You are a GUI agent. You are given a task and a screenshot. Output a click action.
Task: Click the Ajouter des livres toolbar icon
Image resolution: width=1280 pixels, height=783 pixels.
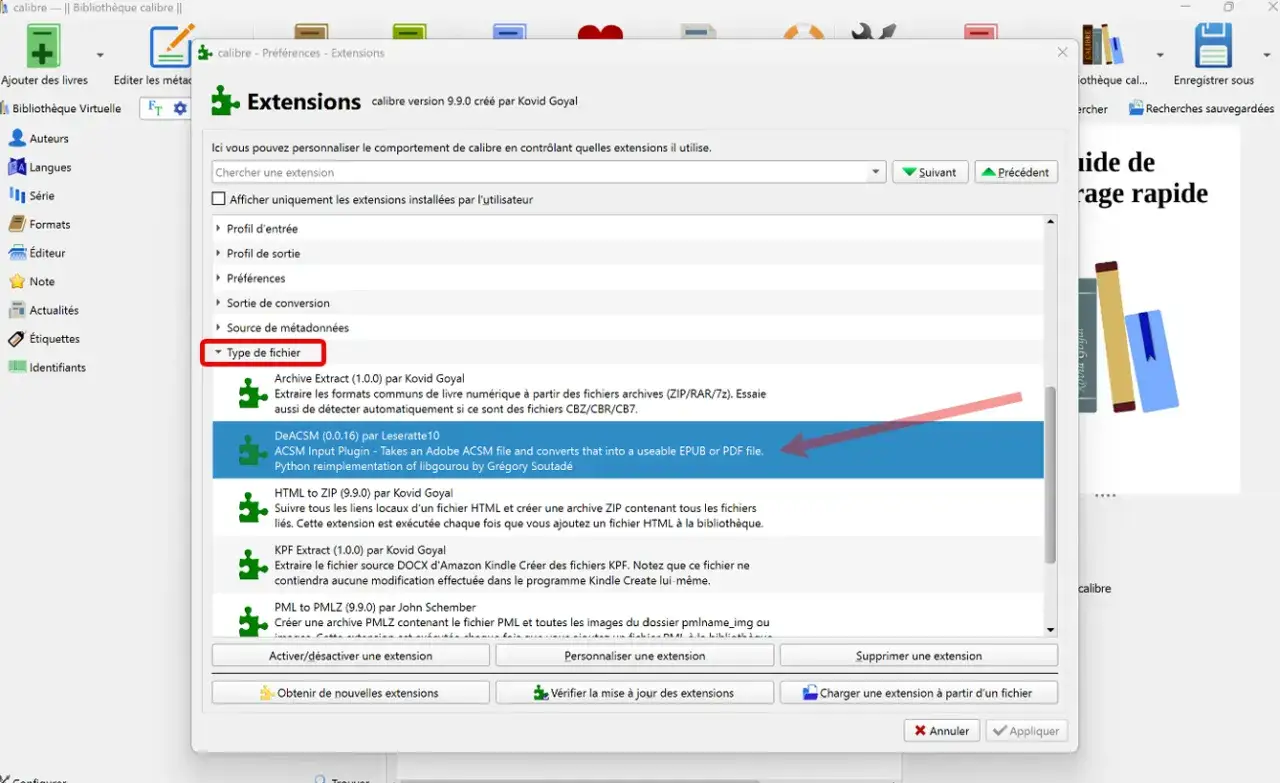[x=43, y=46]
